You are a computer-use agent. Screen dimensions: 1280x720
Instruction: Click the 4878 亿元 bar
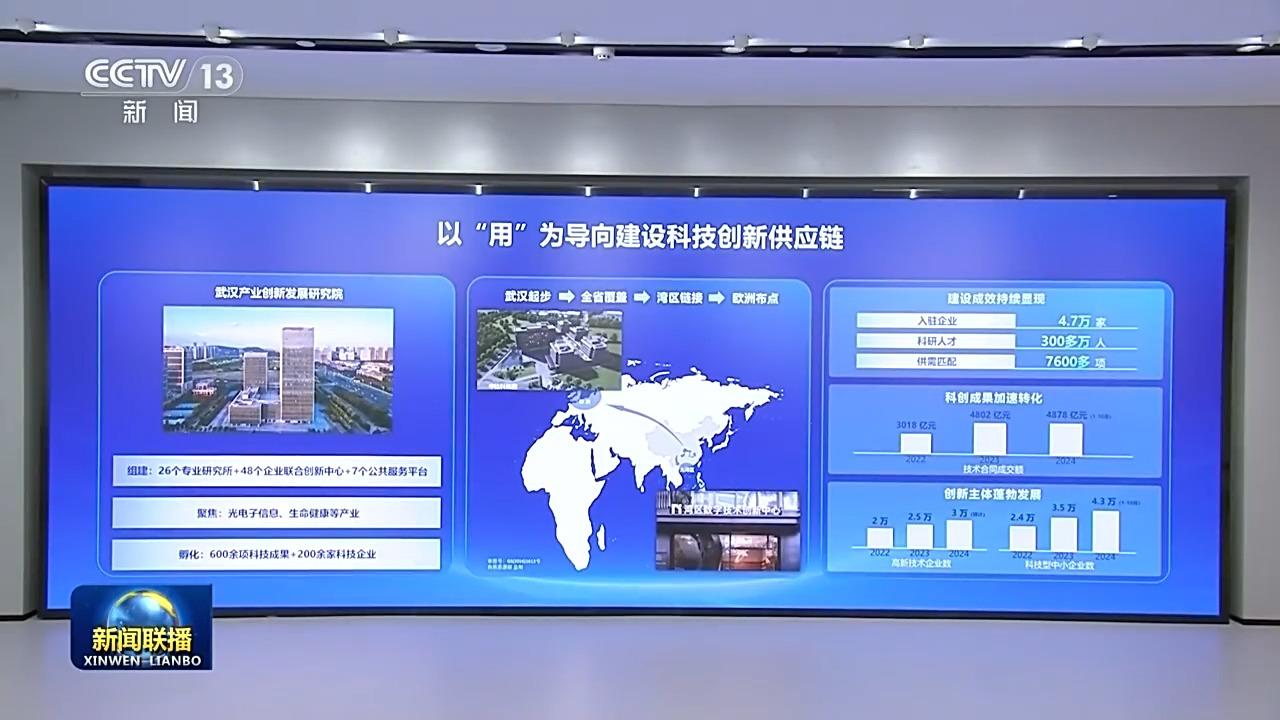coord(1066,438)
